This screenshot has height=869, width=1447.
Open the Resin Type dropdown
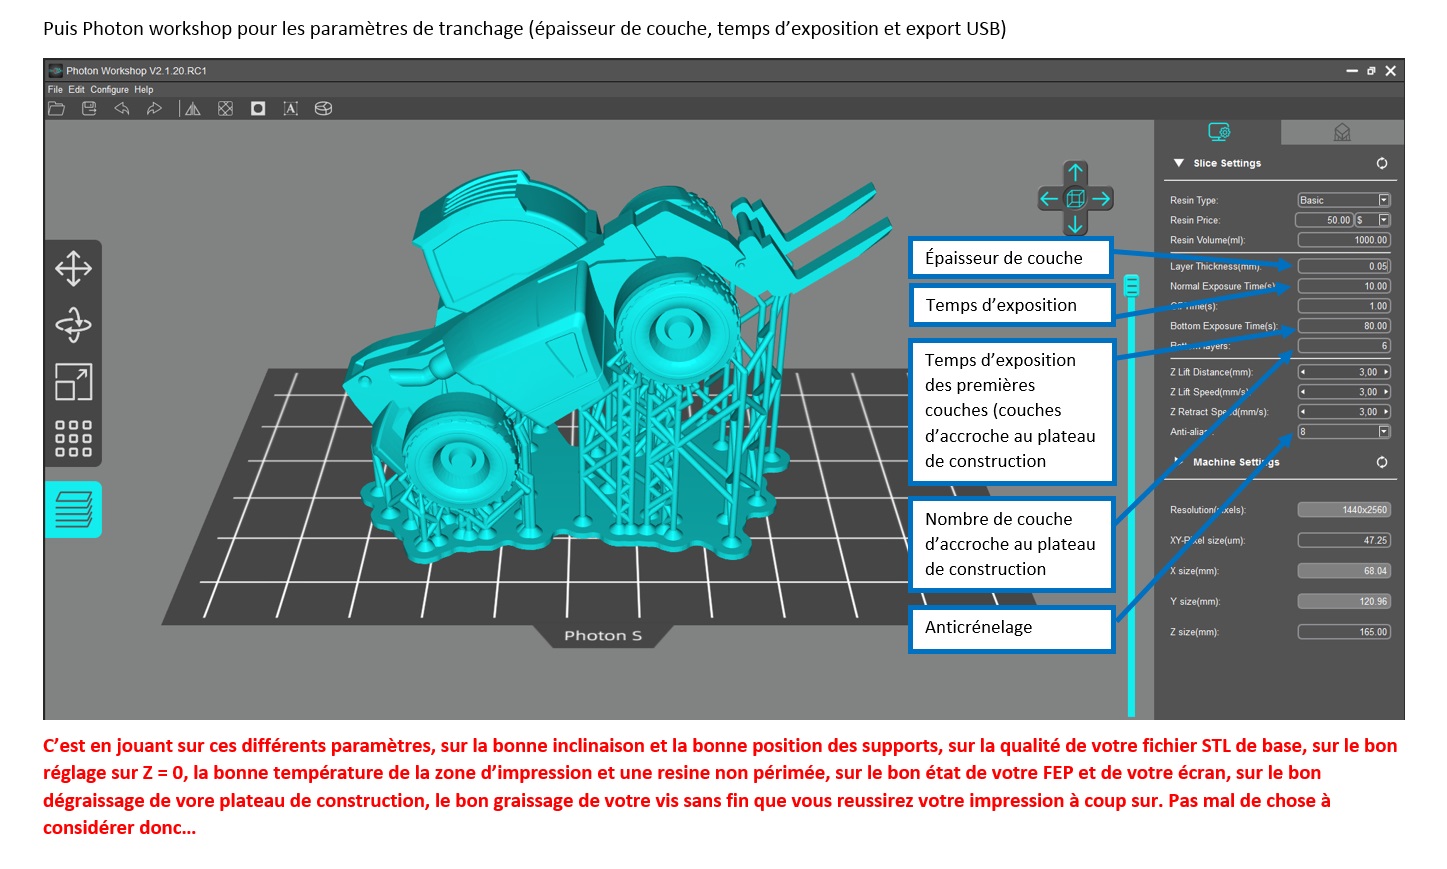tap(1384, 200)
